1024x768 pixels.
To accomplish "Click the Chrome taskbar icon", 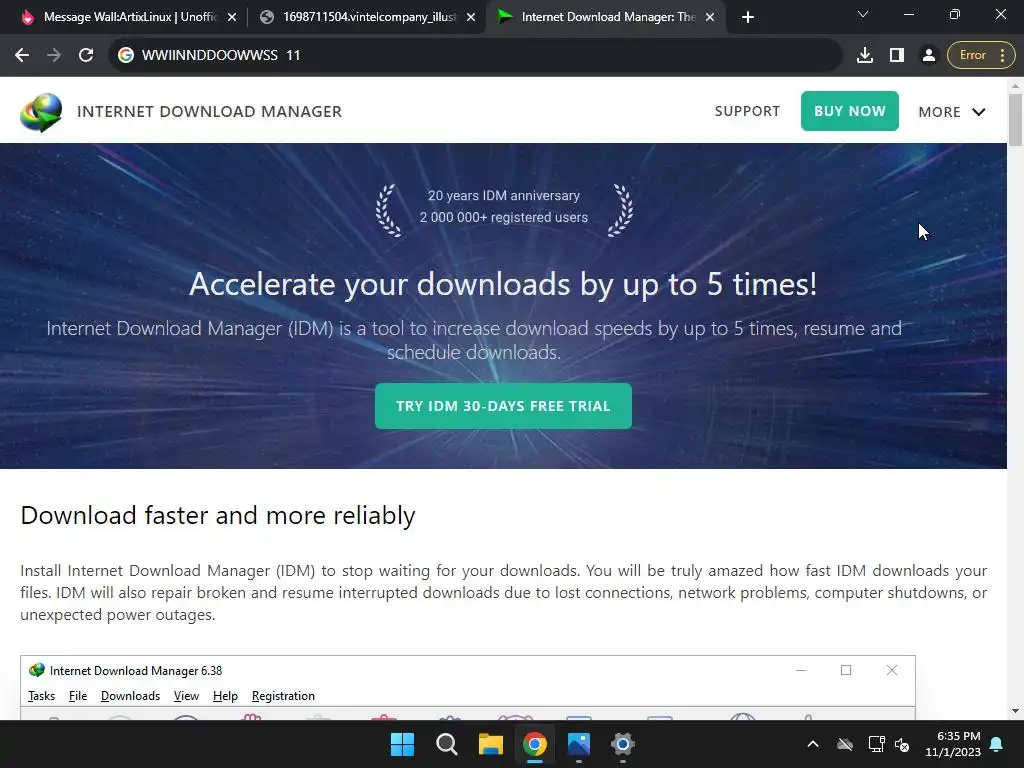I will [534, 744].
